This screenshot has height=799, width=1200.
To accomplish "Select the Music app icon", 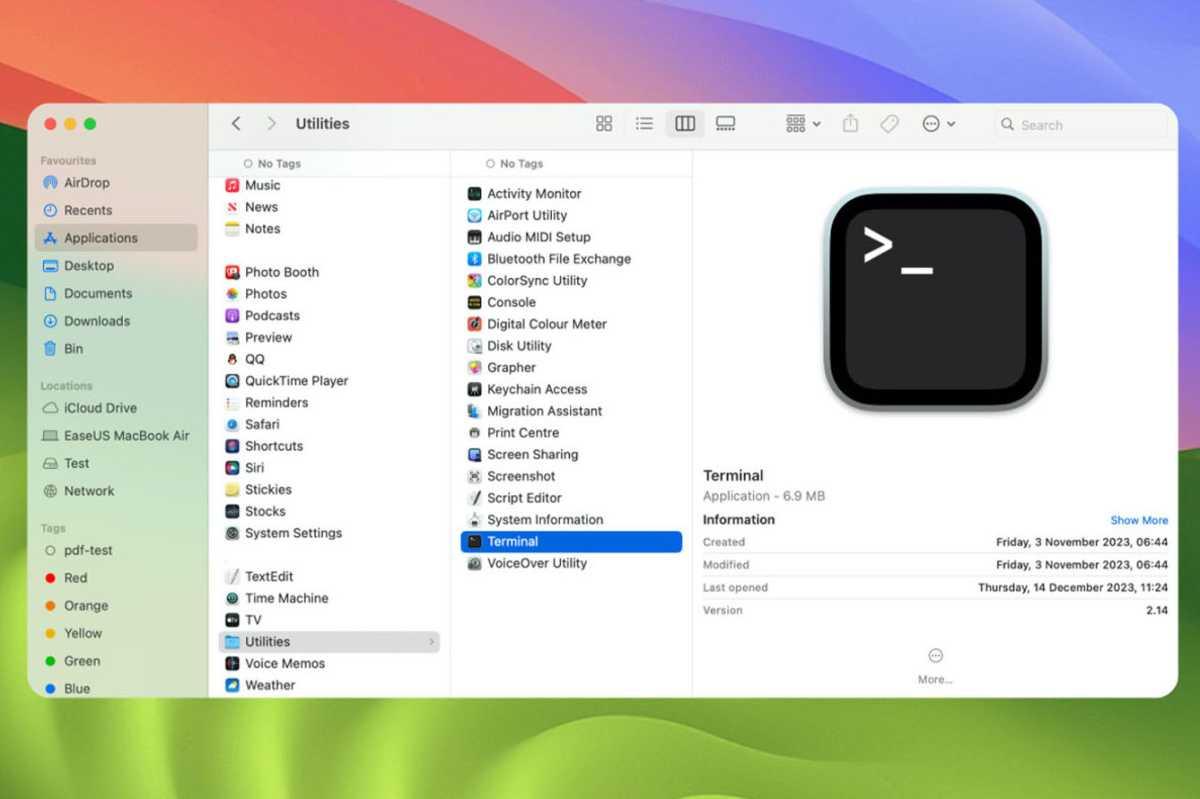I will [x=232, y=185].
